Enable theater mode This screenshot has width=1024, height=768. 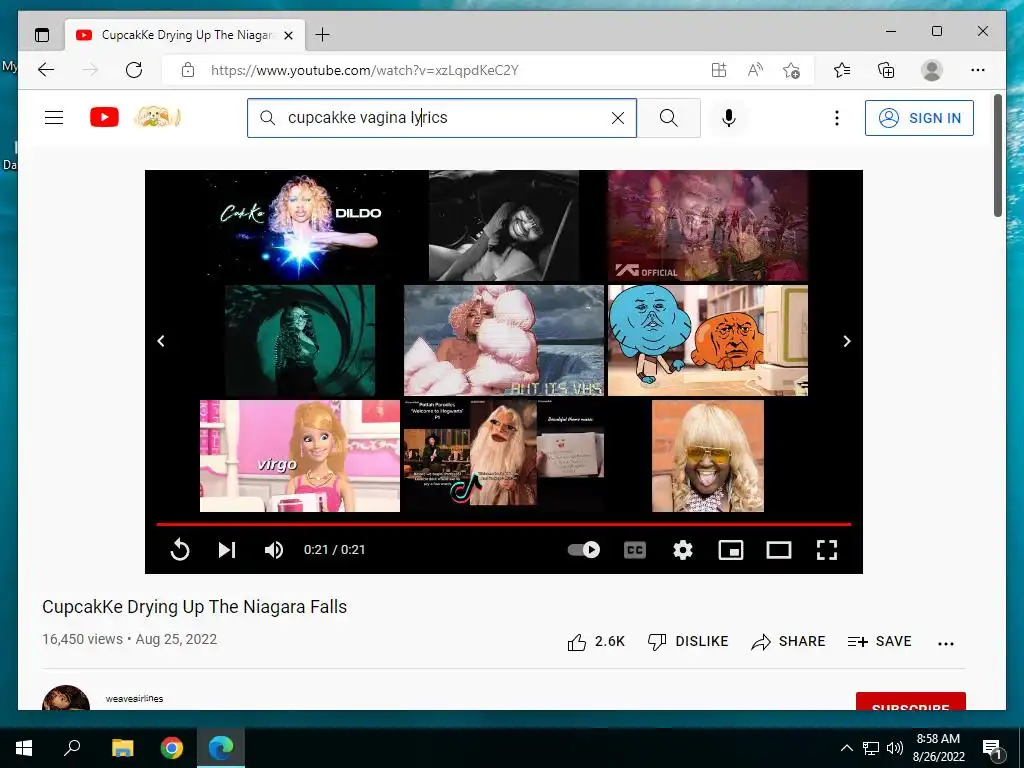778,550
